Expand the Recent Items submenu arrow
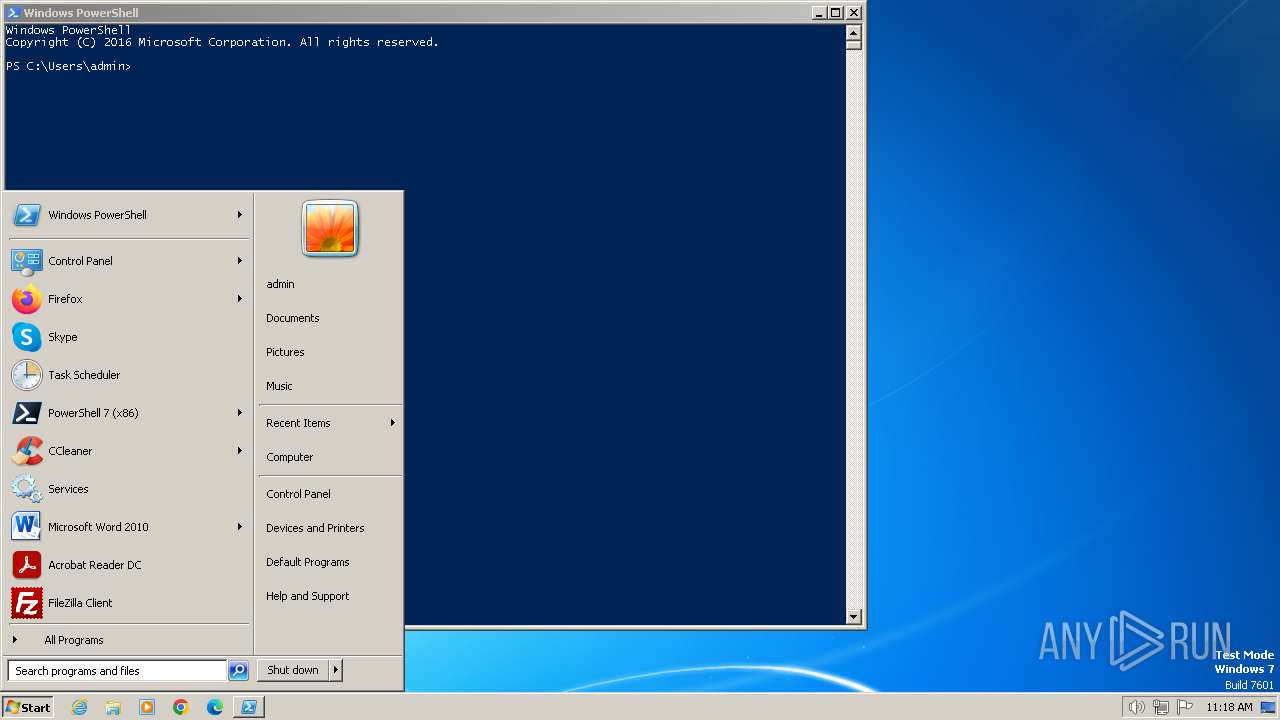 (392, 423)
